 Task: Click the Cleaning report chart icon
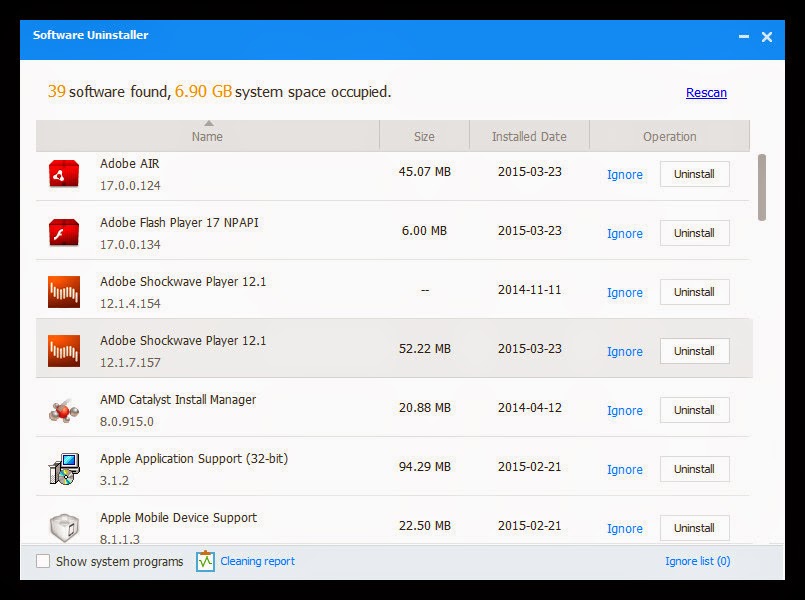tap(205, 561)
